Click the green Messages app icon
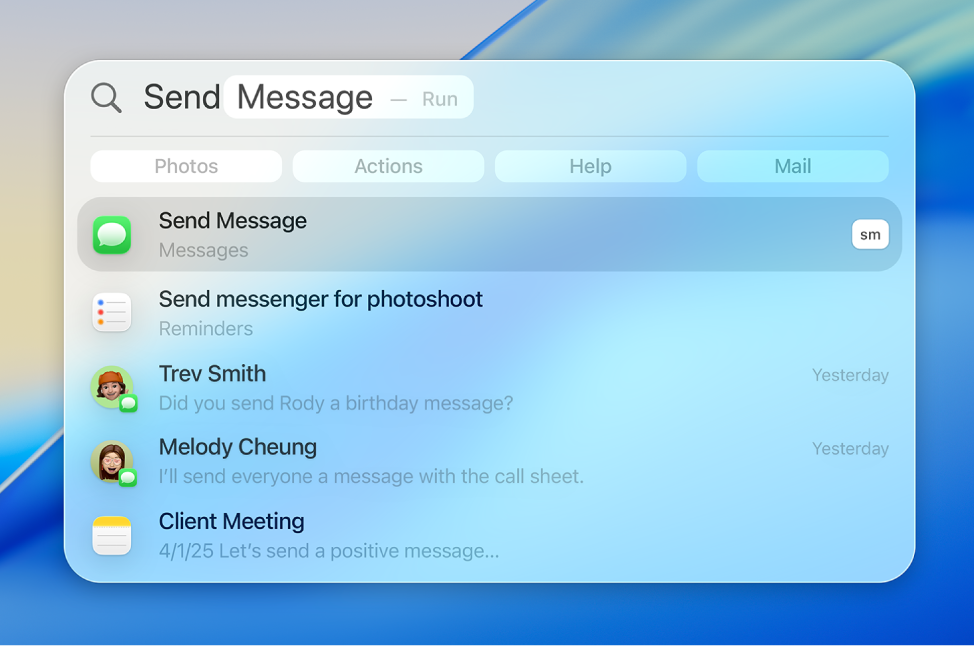Screen dimensions: 974x646 pyautogui.click(x=112, y=235)
